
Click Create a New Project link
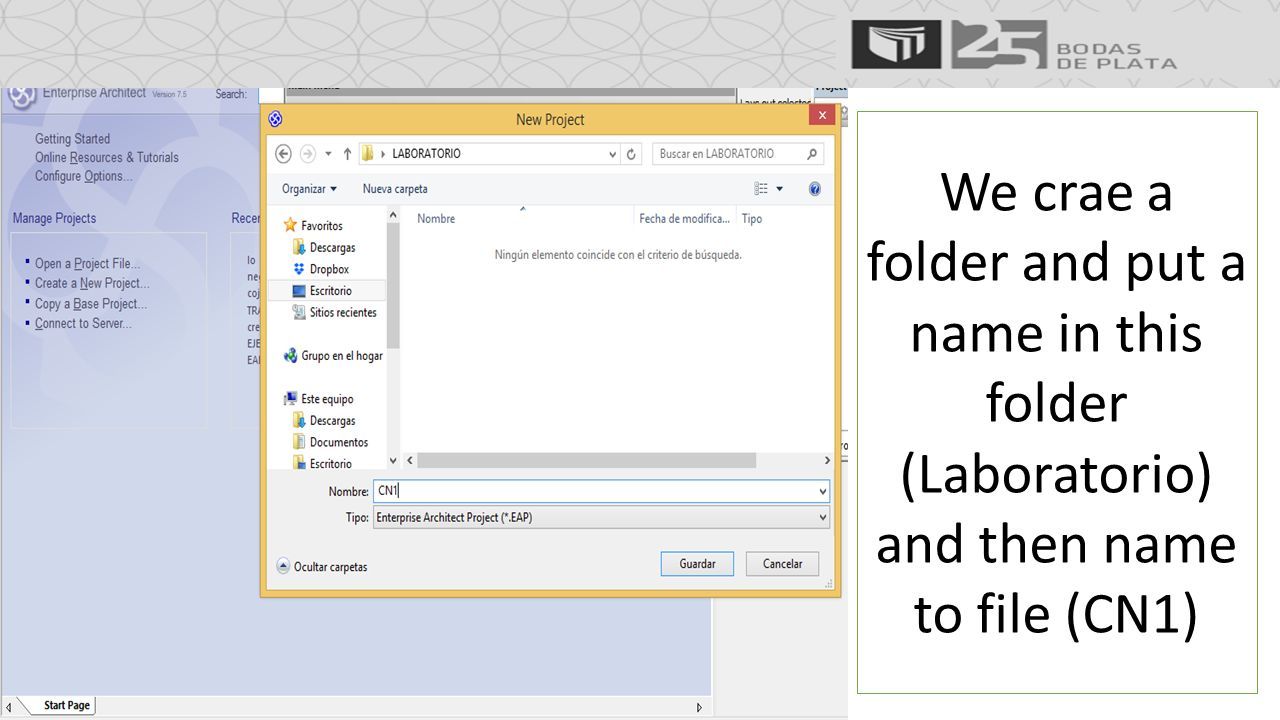click(92, 284)
